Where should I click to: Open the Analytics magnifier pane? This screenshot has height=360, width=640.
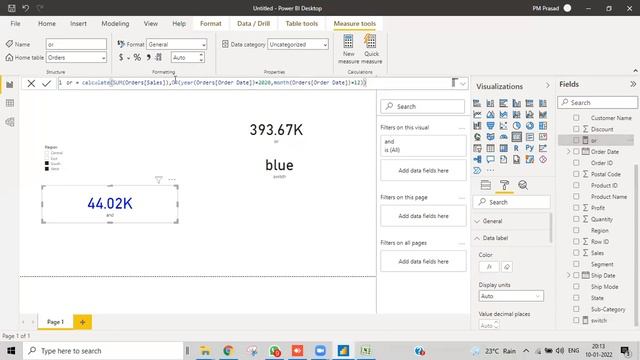(523, 185)
